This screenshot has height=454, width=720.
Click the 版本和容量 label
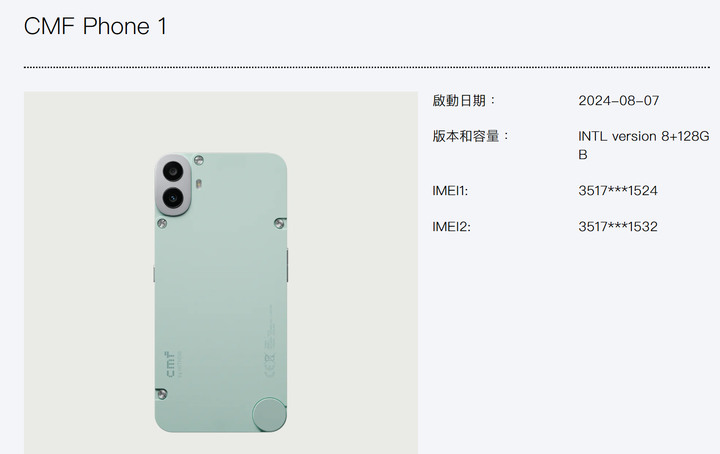471,136
